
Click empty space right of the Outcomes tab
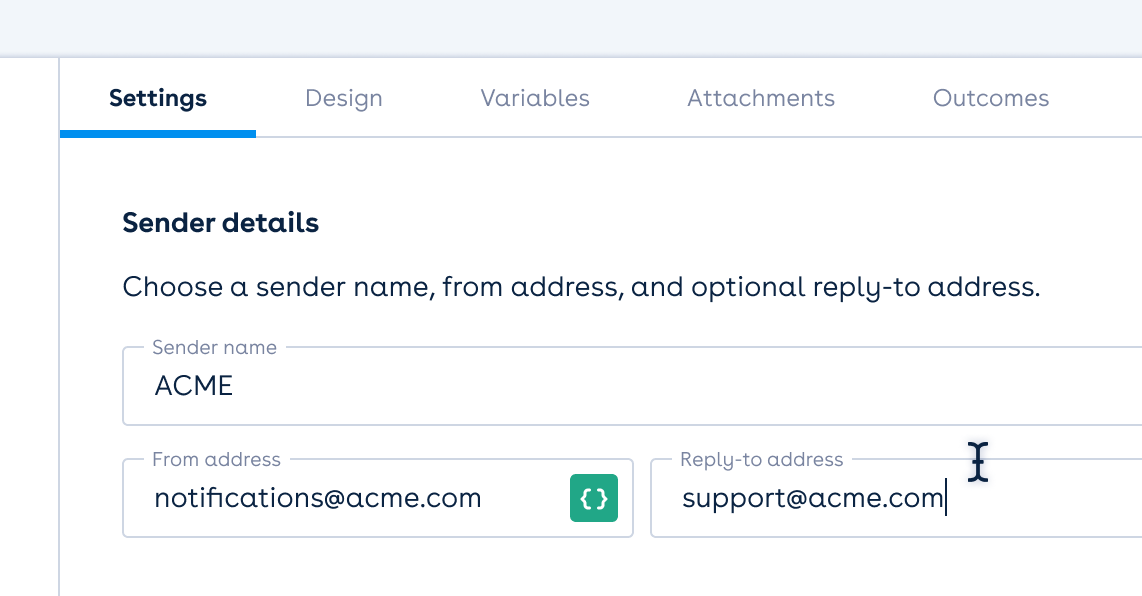pos(1100,98)
